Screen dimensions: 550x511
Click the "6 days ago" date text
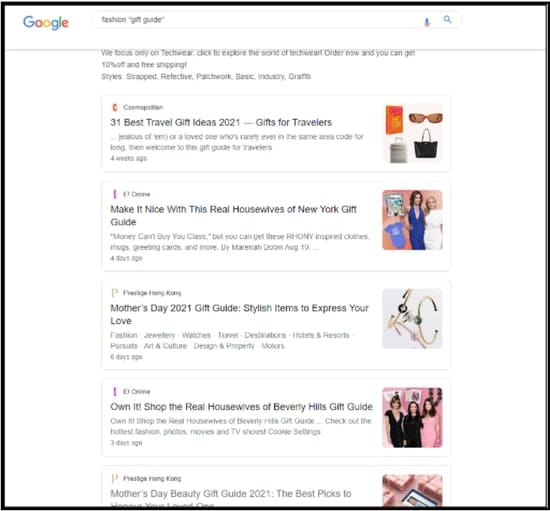point(126,357)
